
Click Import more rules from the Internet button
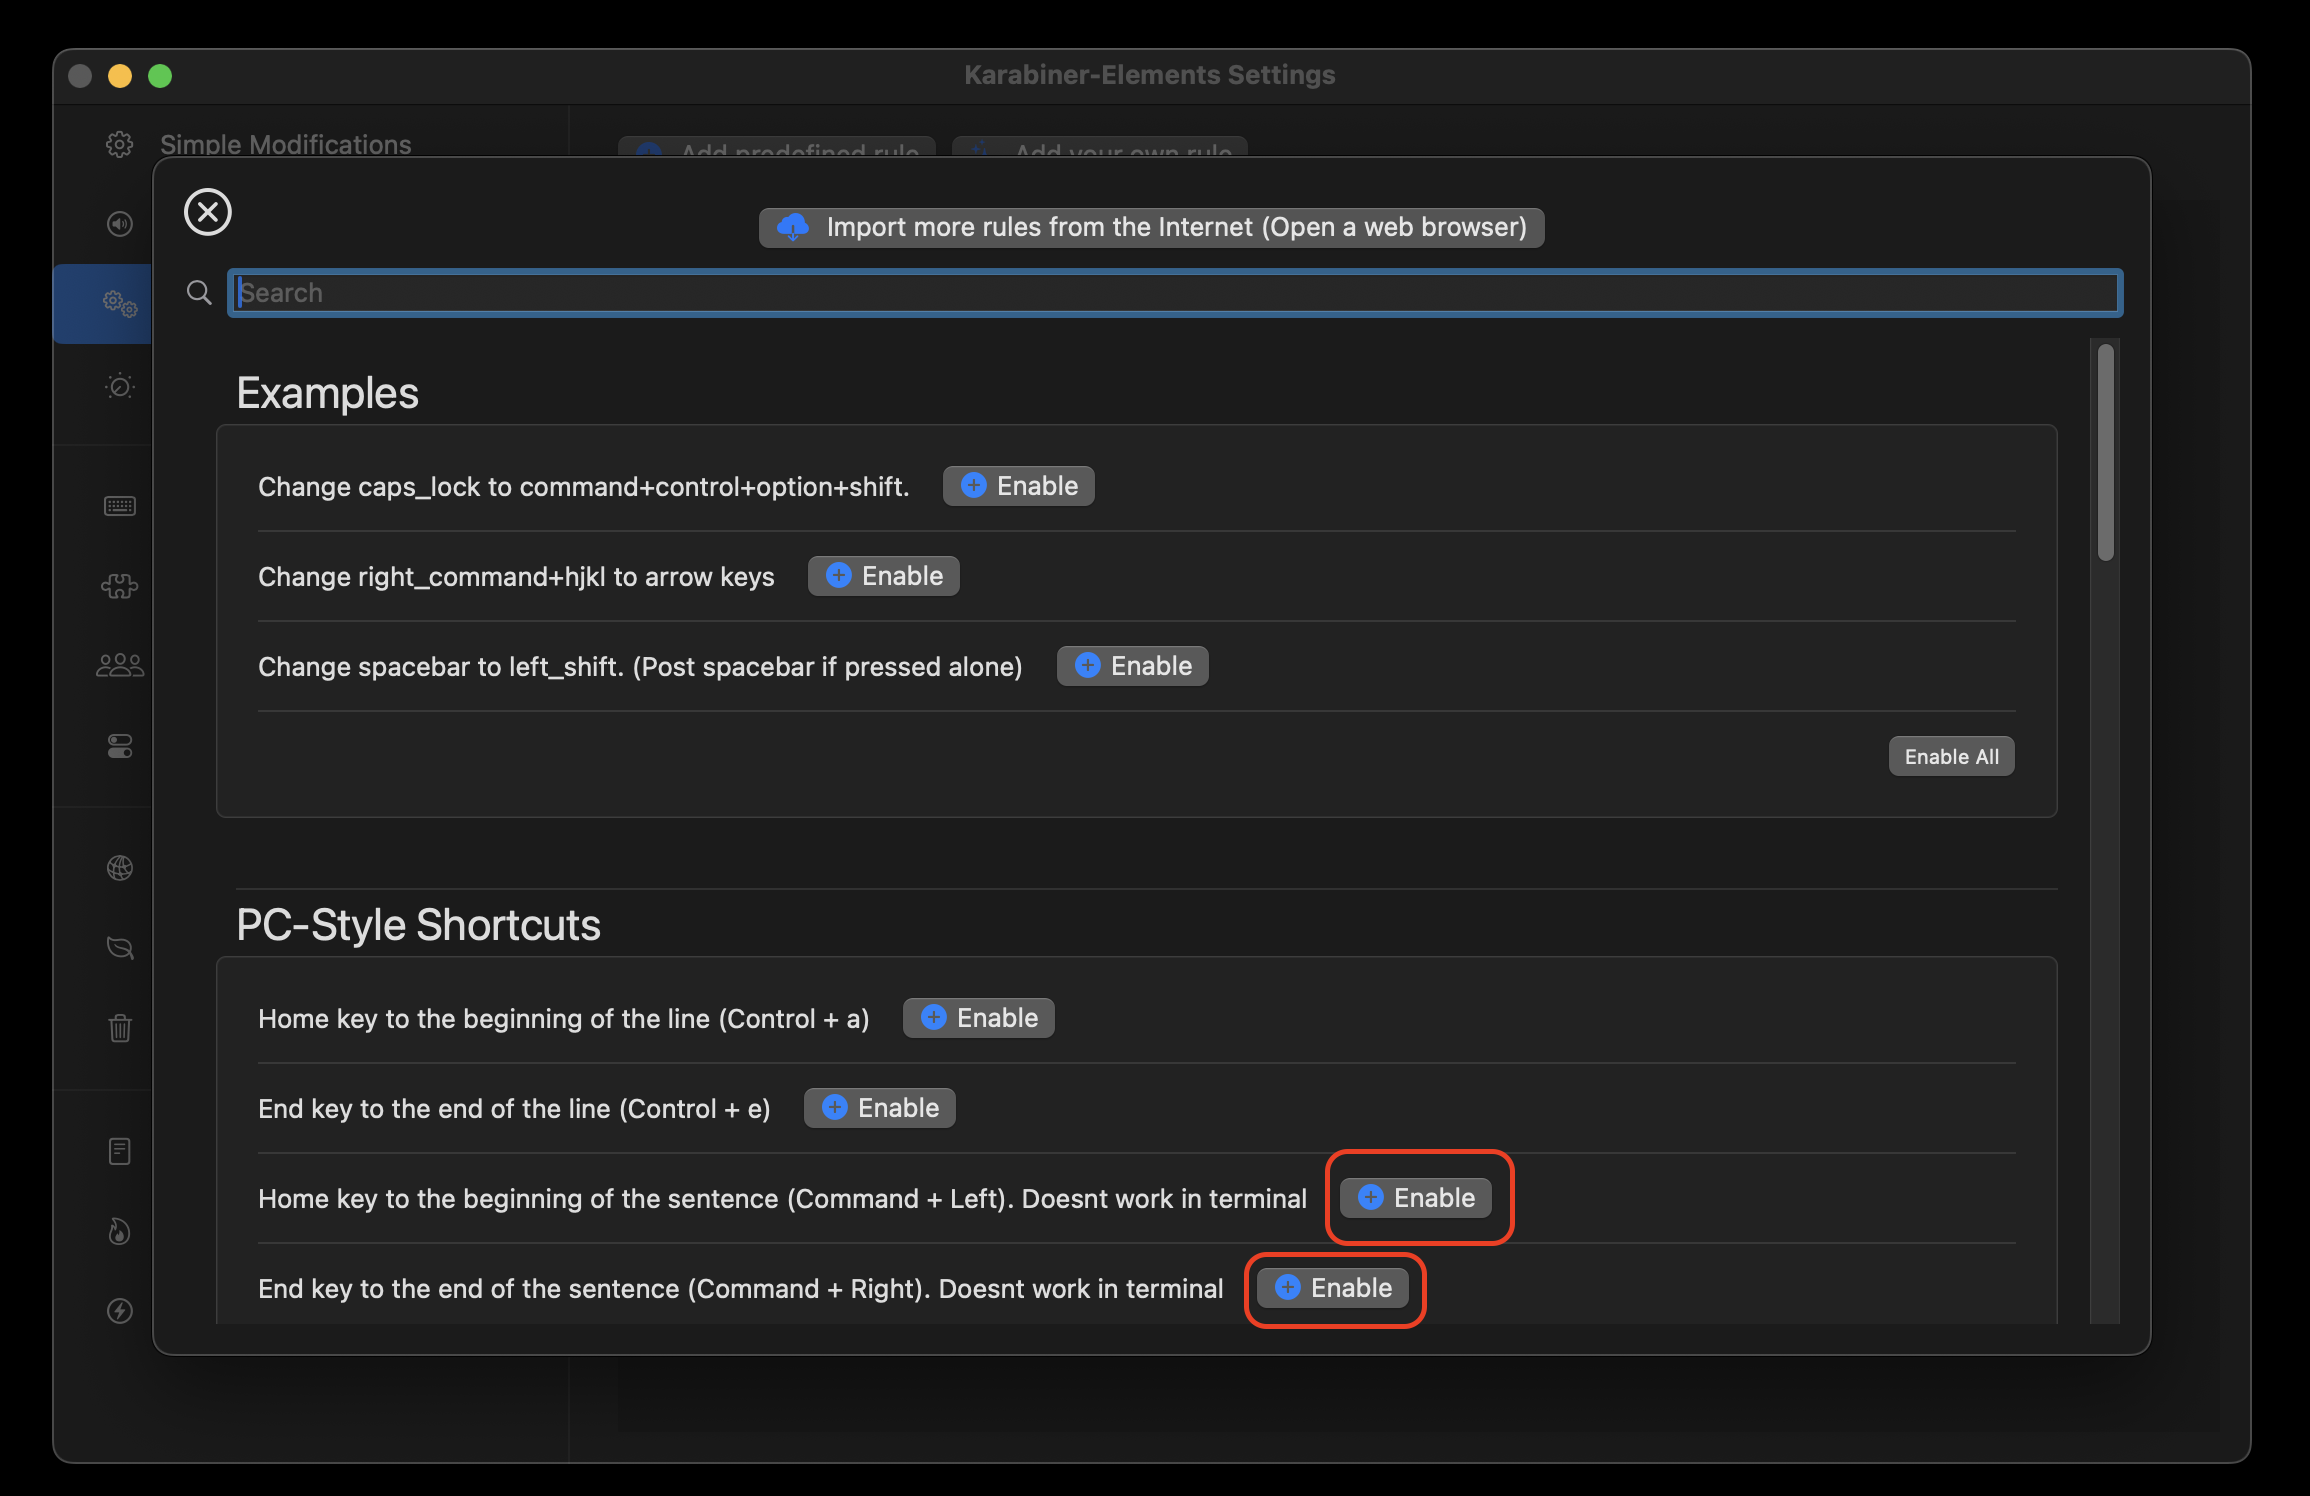[1151, 227]
